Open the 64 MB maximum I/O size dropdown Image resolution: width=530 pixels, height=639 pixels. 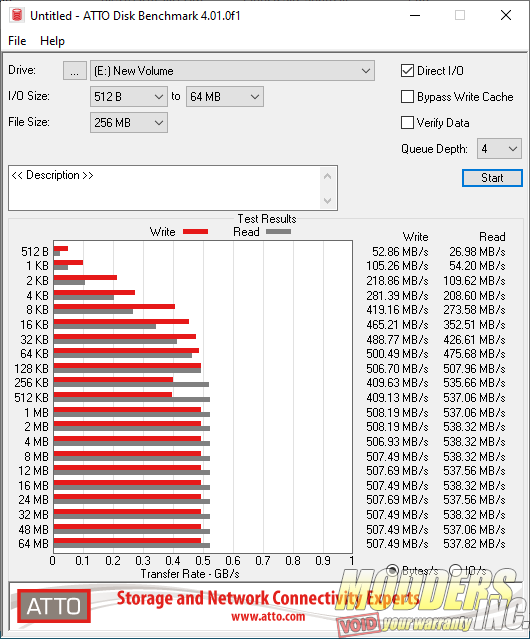coord(225,97)
